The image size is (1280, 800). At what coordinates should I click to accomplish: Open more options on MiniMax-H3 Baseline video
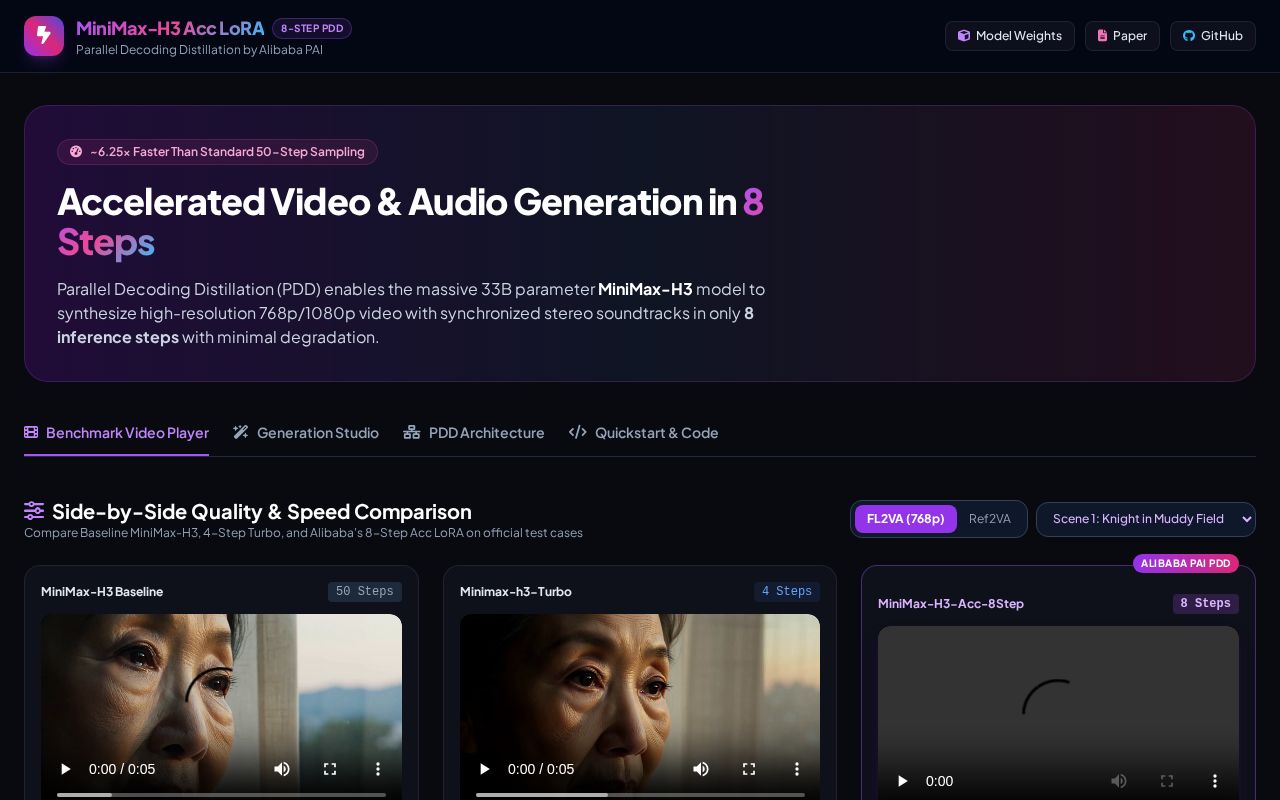tap(378, 769)
